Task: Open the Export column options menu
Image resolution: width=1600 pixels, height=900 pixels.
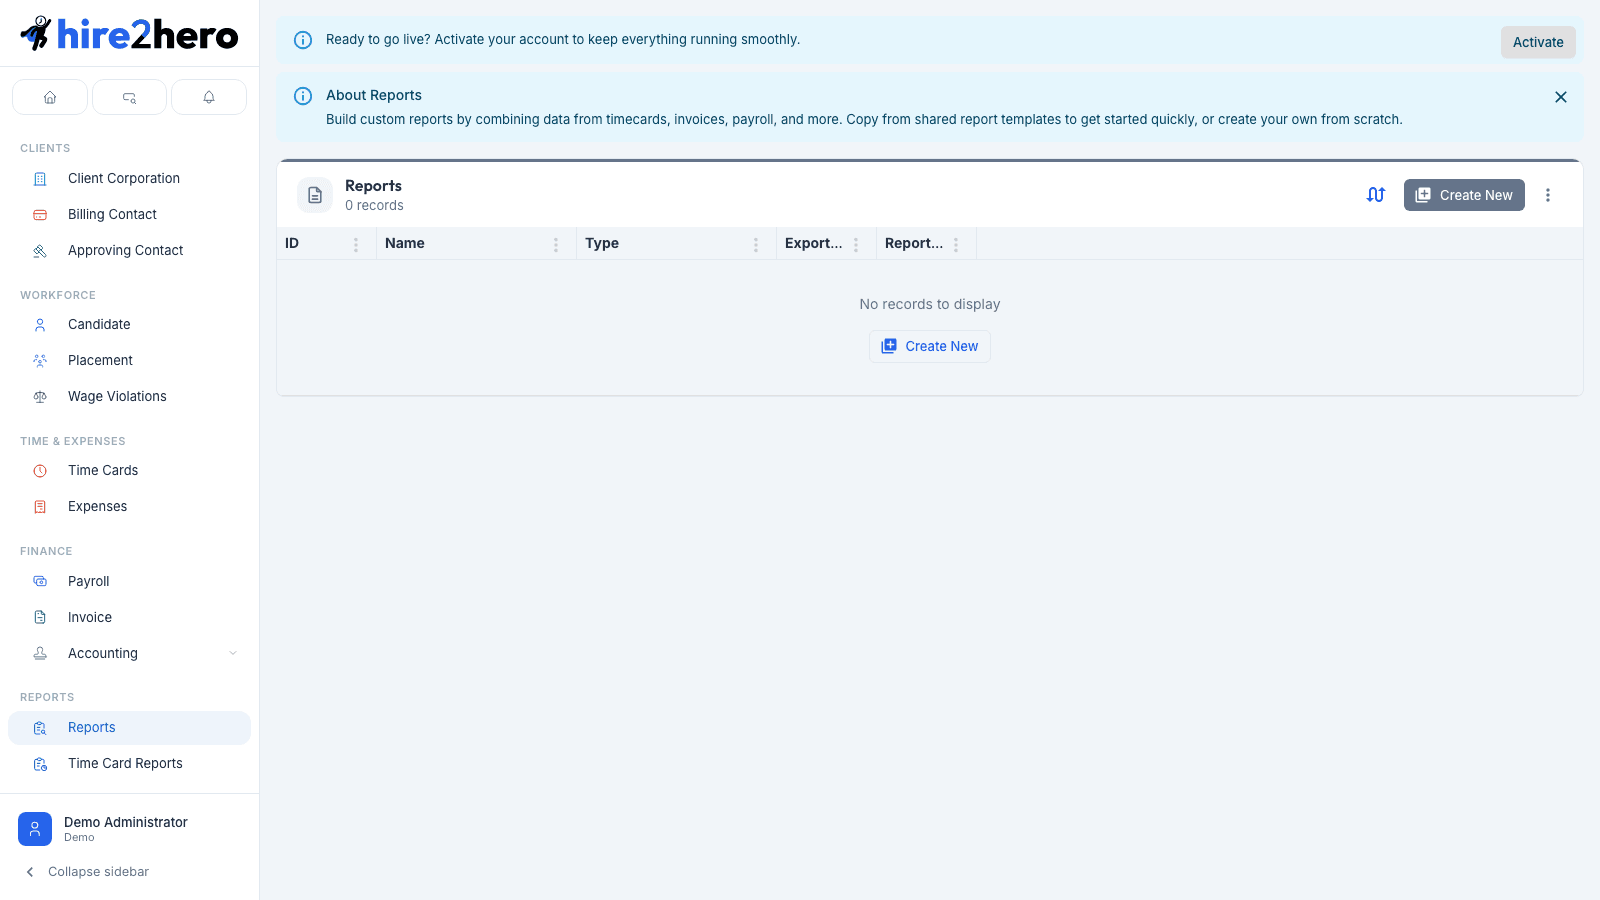Action: click(856, 244)
